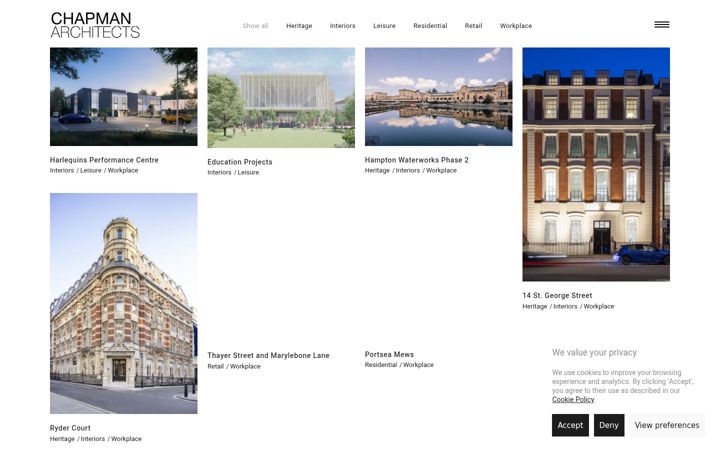The height and width of the screenshot is (450, 720).
Task: Select the Show all filter
Action: coord(255,26)
